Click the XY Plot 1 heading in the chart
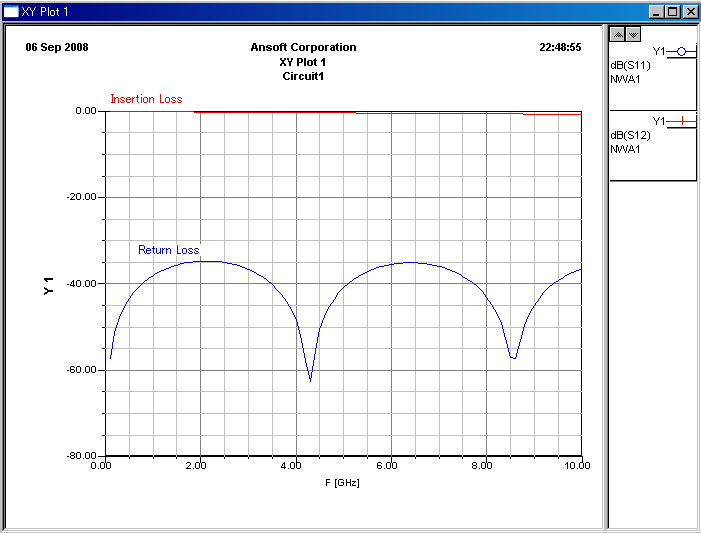 click(303, 62)
